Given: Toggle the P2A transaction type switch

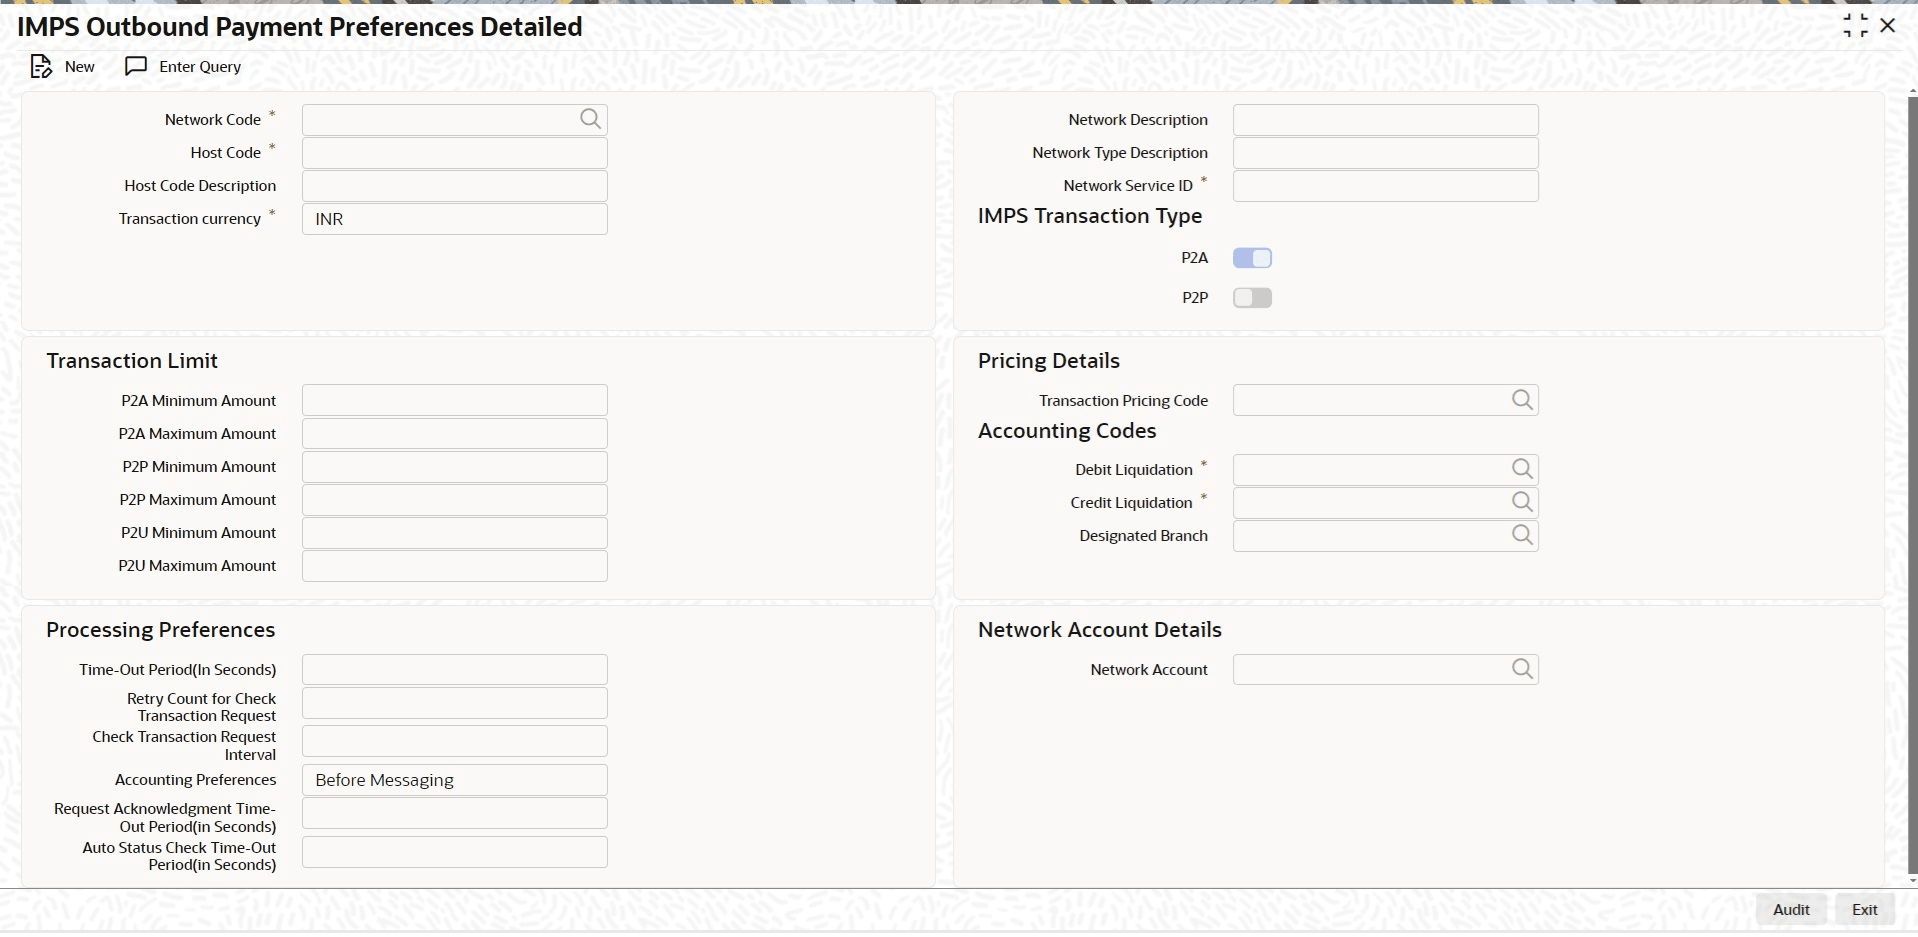Looking at the screenshot, I should tap(1252, 258).
